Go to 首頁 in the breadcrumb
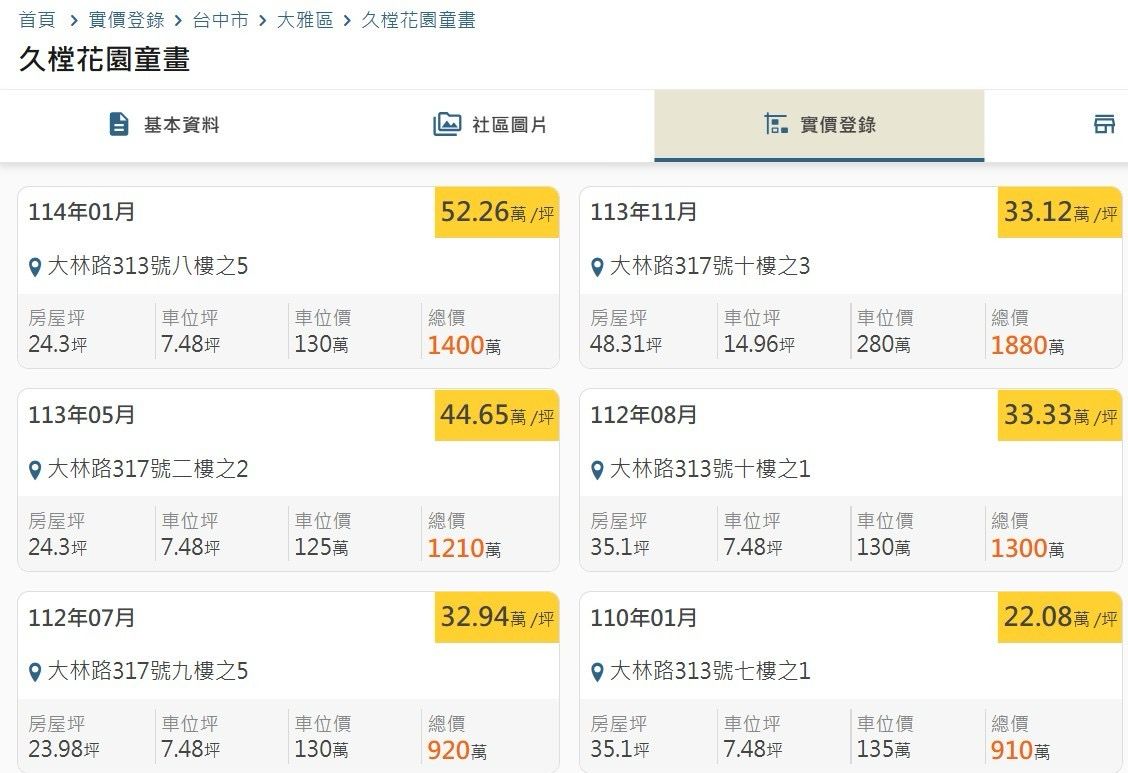This screenshot has height=773, width=1128. point(37,20)
